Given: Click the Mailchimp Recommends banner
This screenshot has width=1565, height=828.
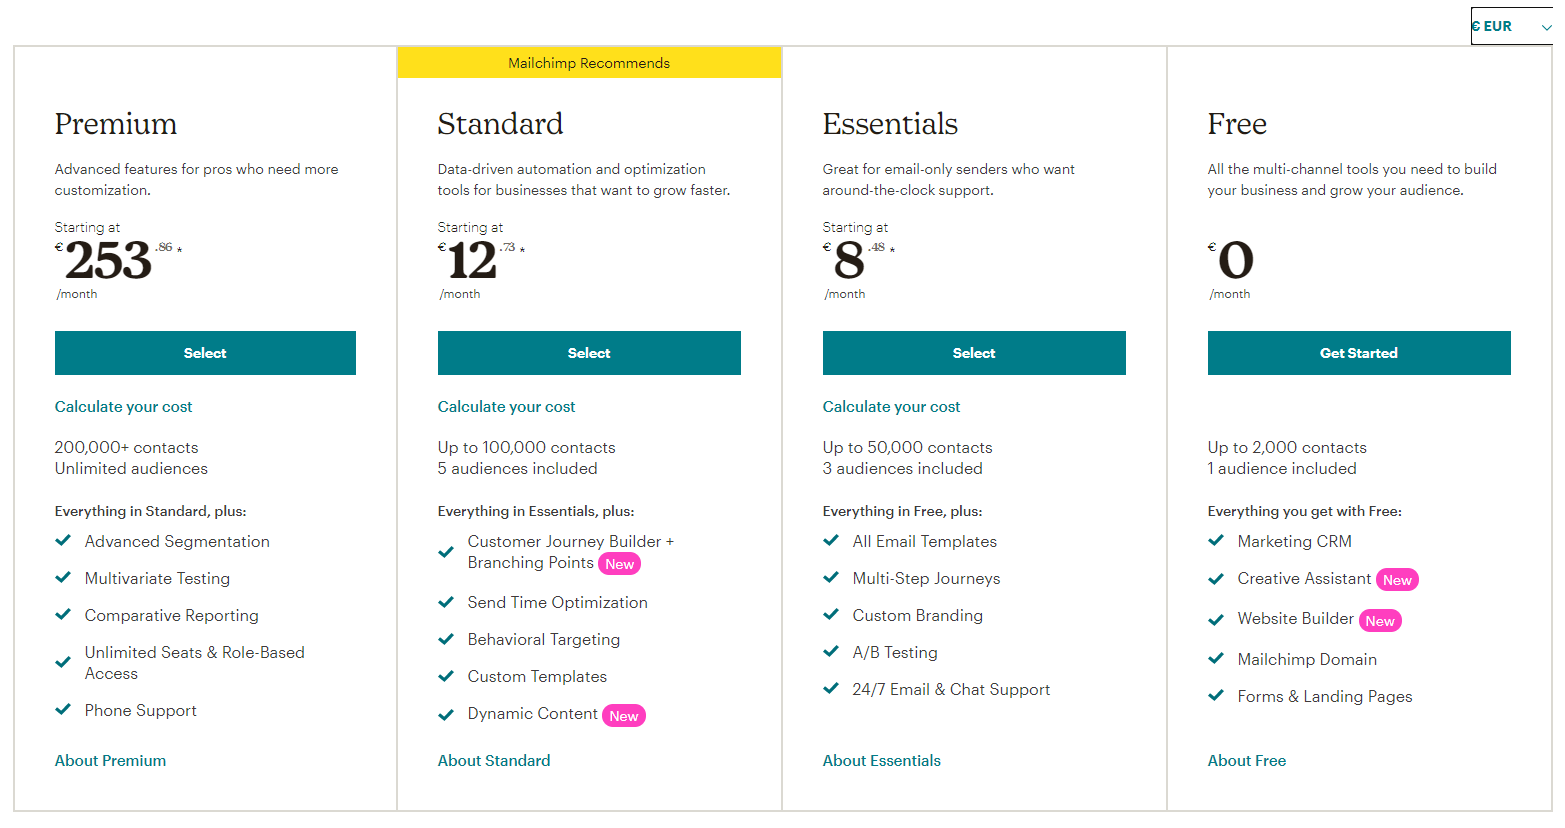Looking at the screenshot, I should coord(588,62).
